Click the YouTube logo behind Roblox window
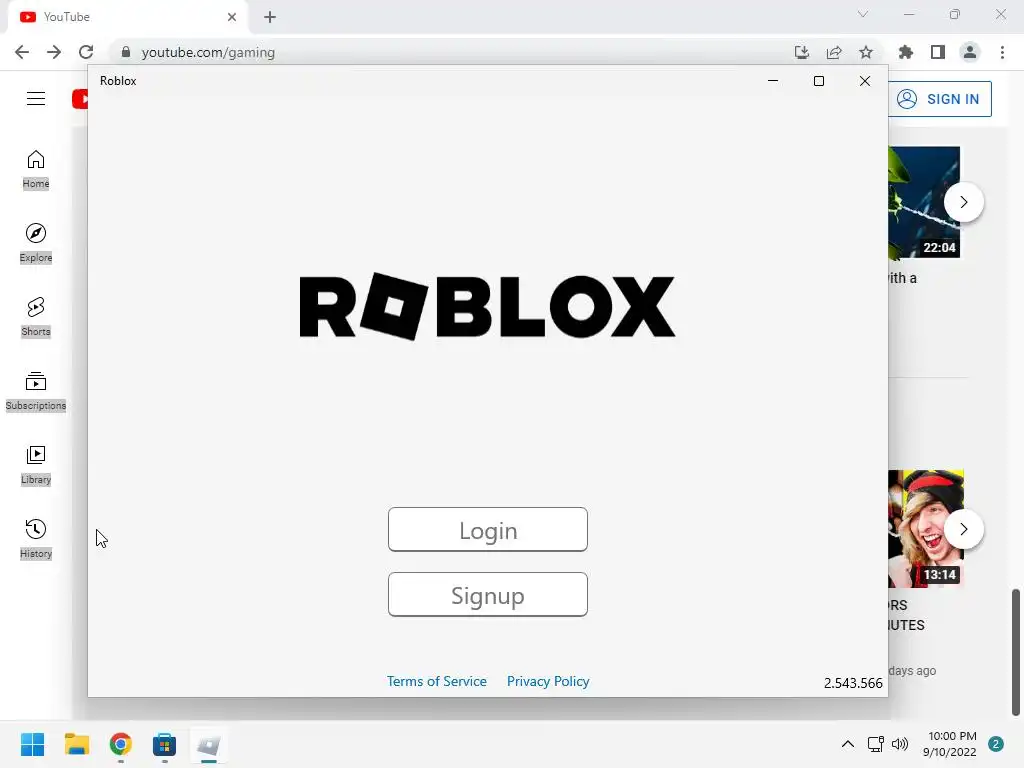This screenshot has height=768, width=1024. 80,99
